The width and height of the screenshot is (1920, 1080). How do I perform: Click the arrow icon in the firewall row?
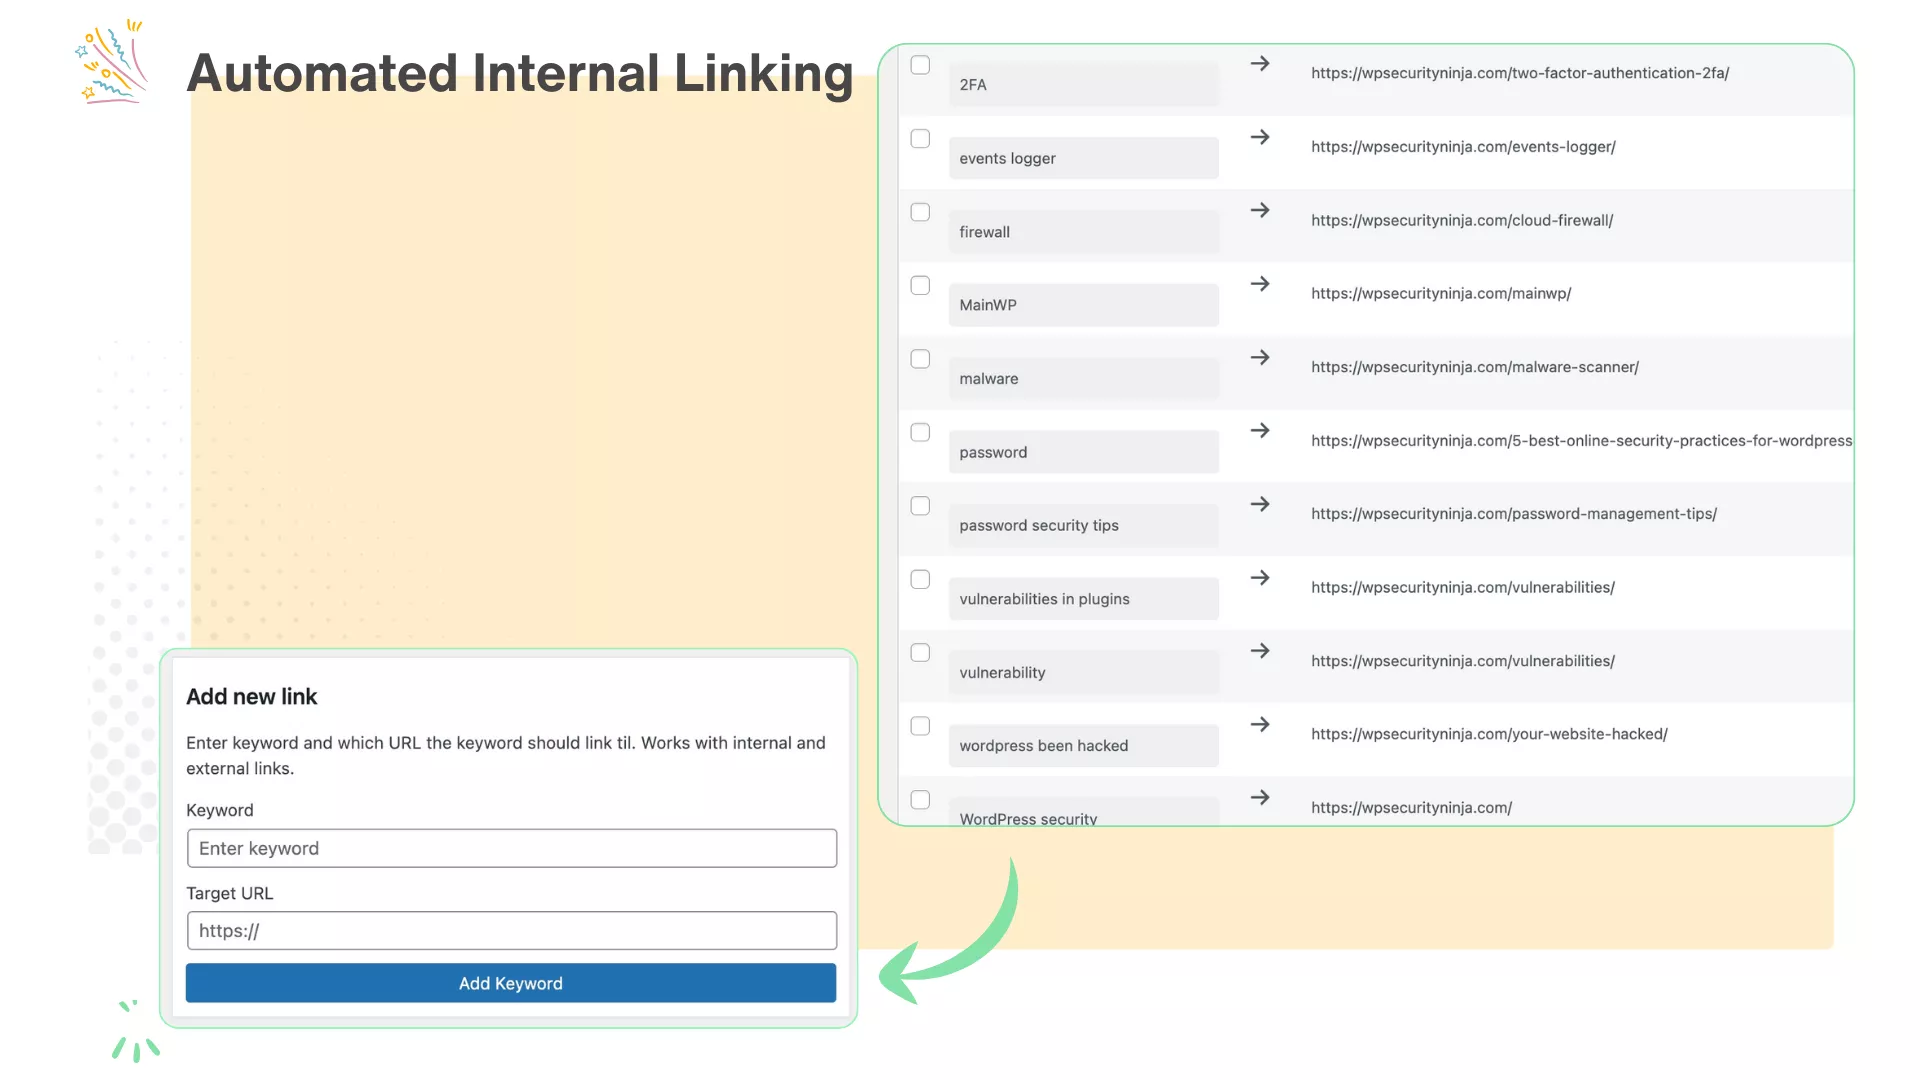click(1260, 210)
